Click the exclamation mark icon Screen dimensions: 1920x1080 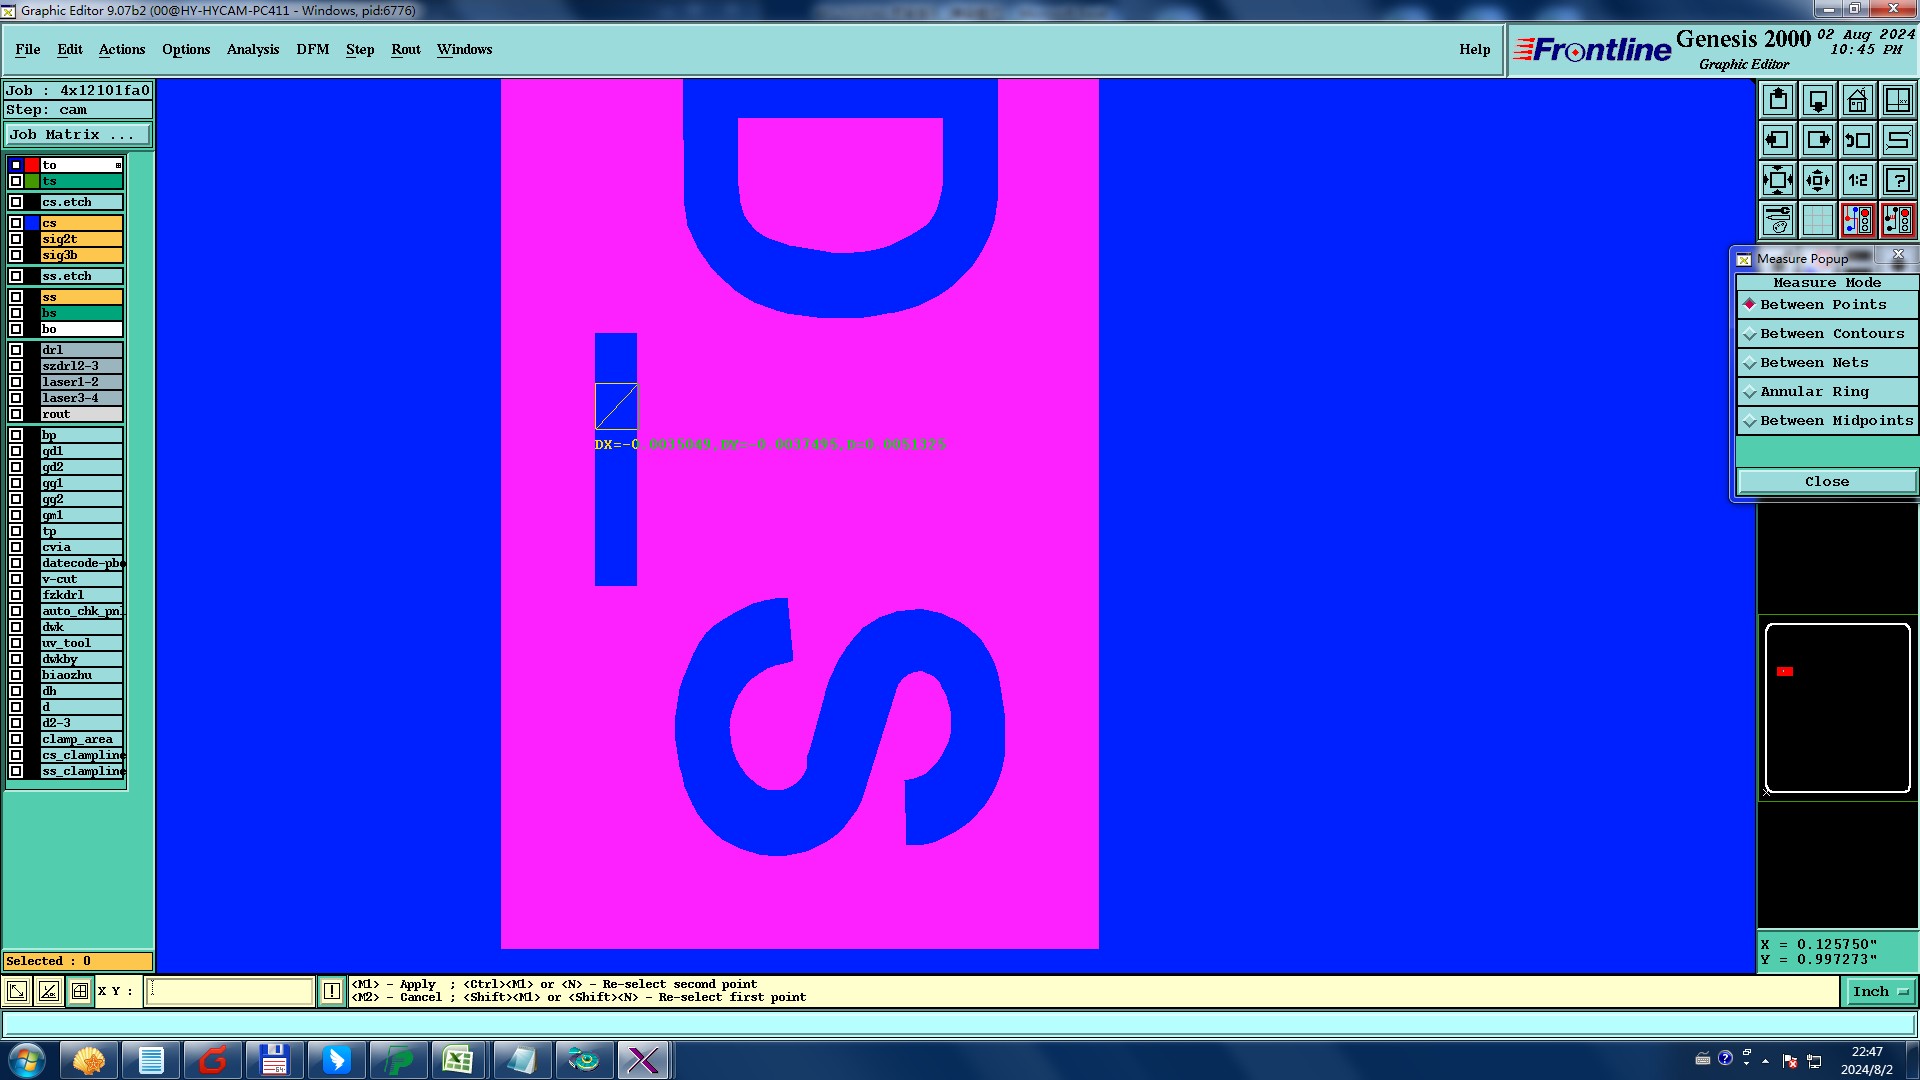[332, 991]
